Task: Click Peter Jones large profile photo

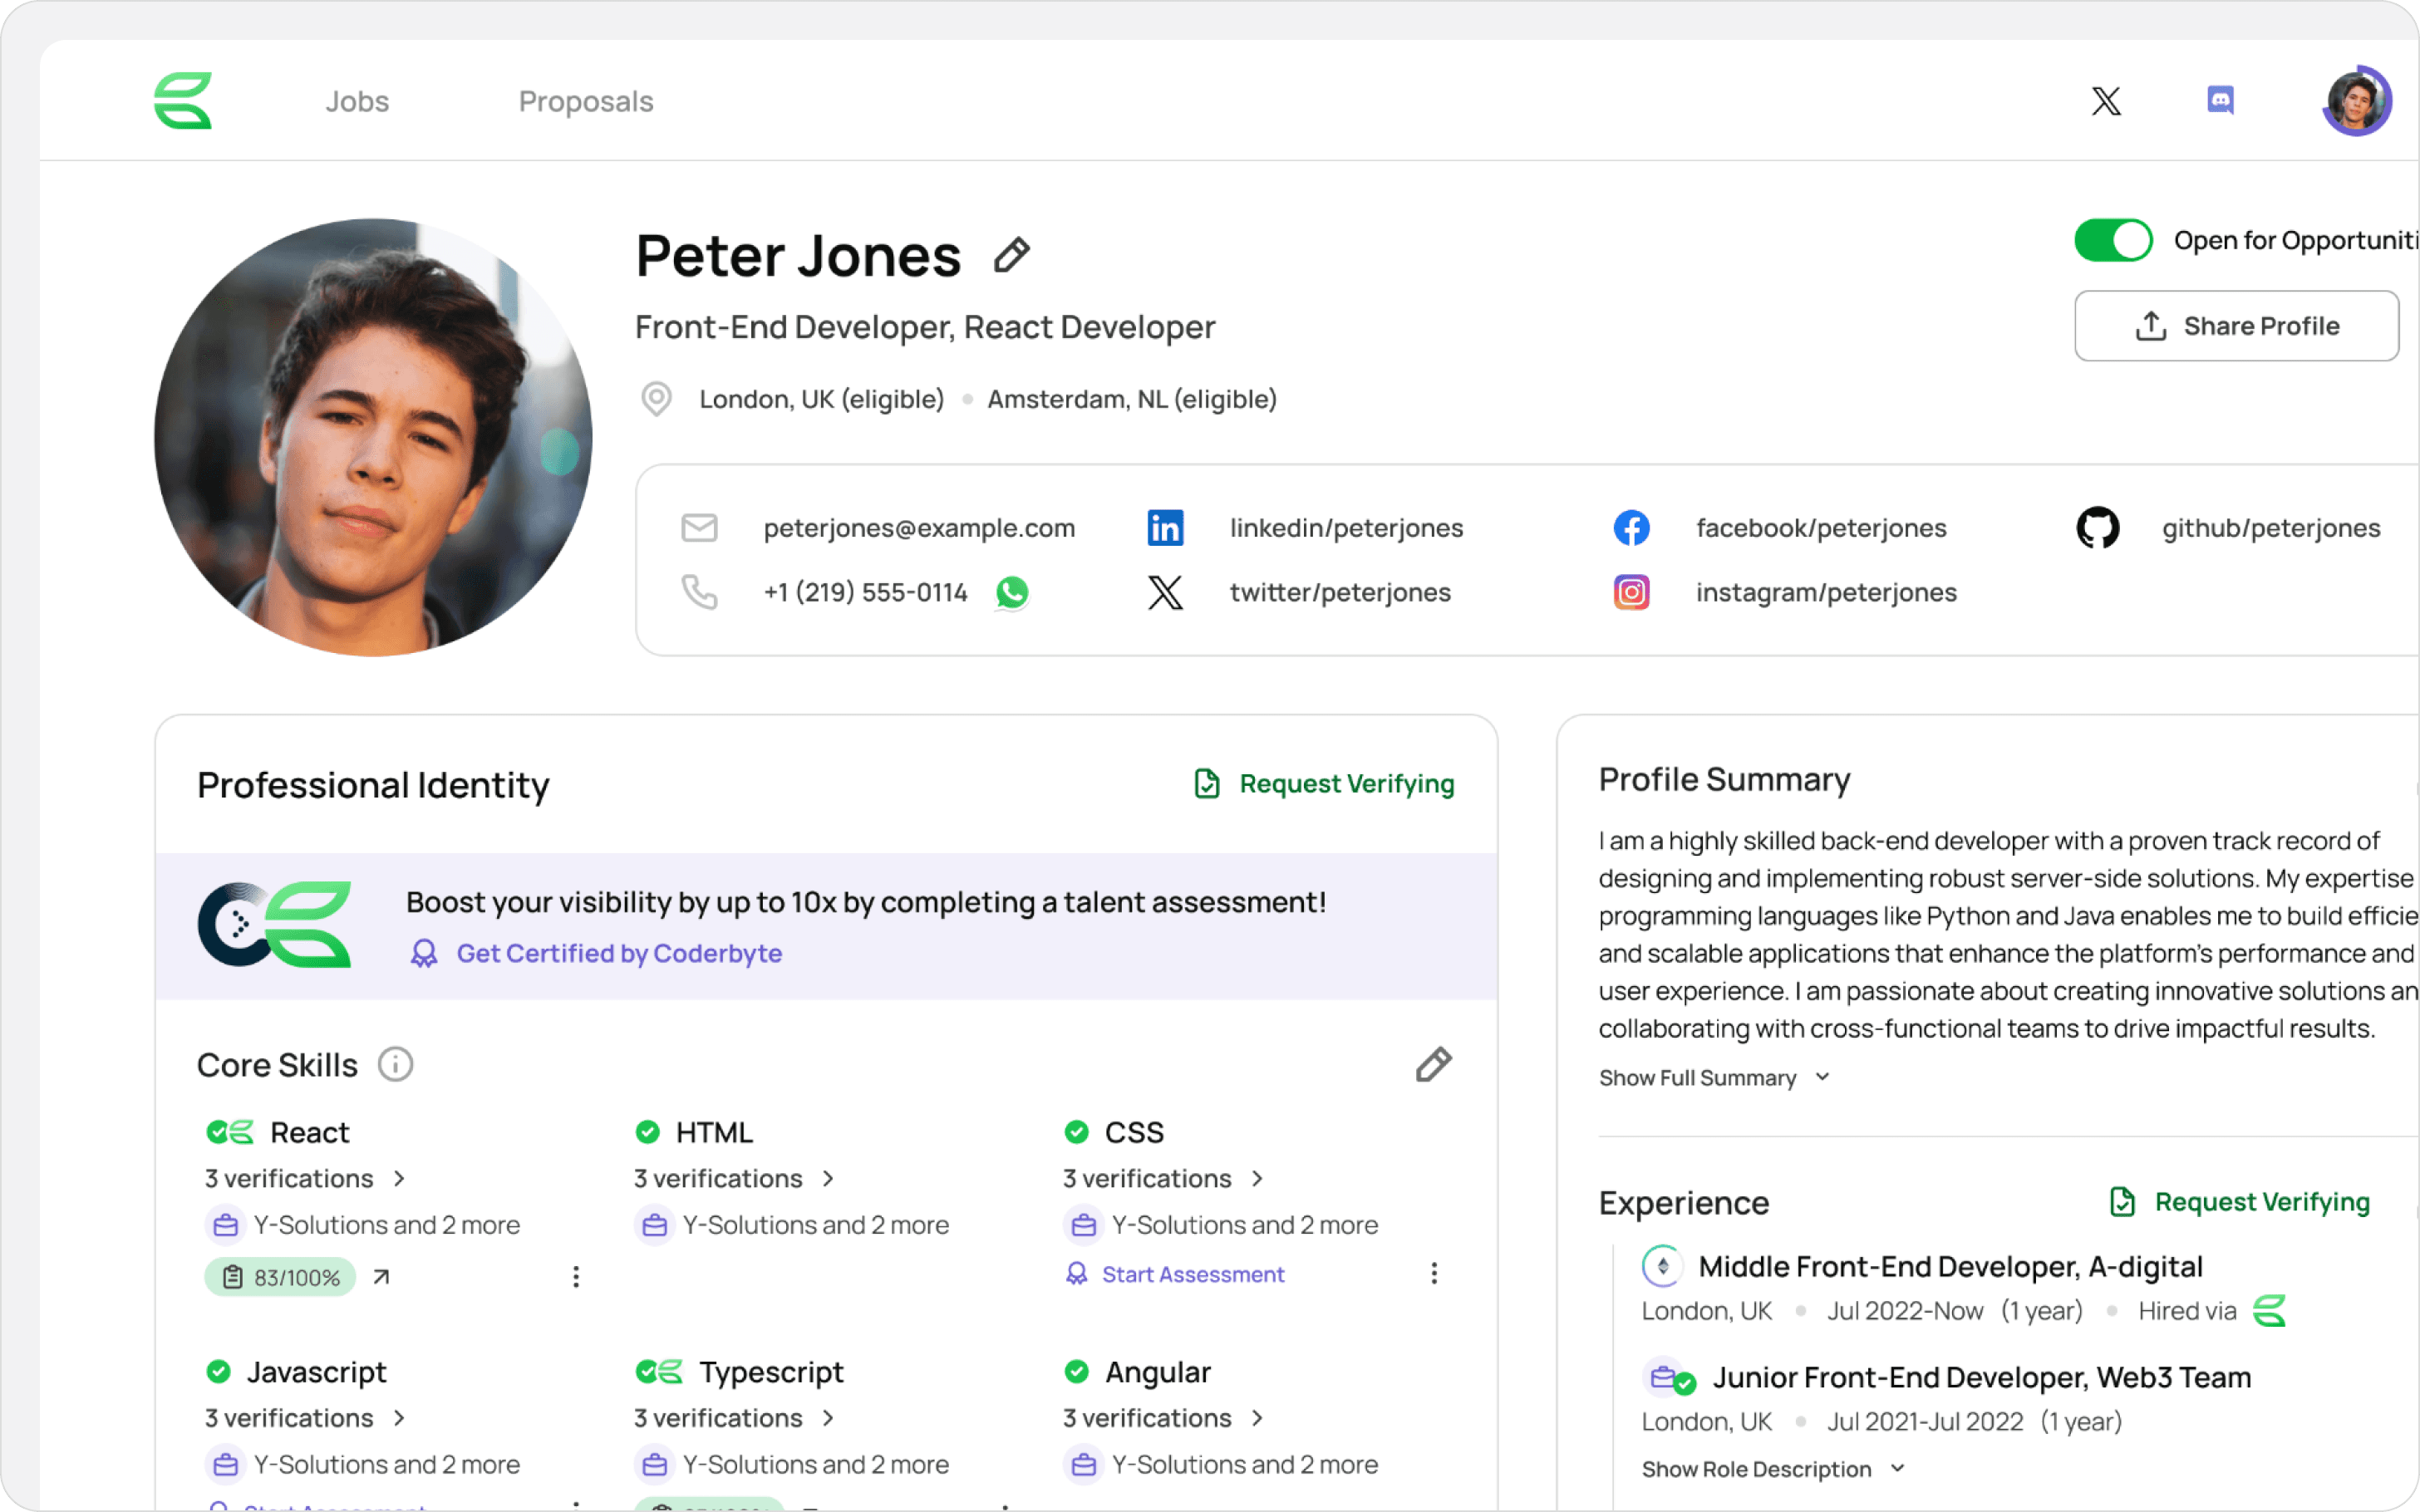Action: (372, 437)
